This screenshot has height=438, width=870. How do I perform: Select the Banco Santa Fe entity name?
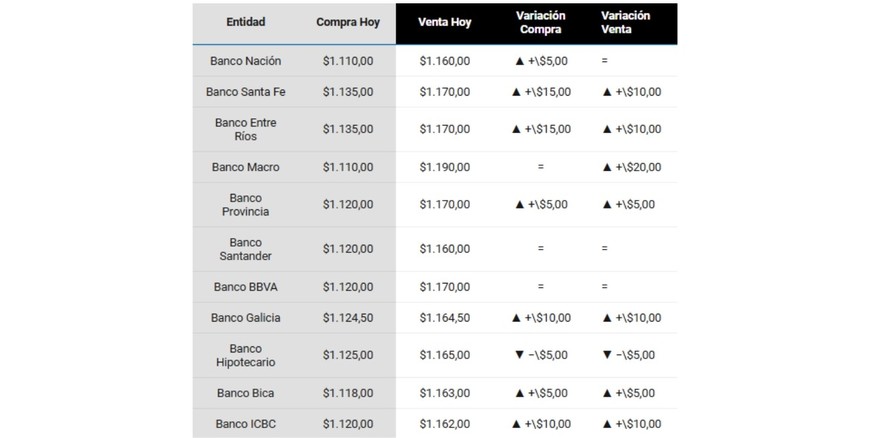point(245,92)
